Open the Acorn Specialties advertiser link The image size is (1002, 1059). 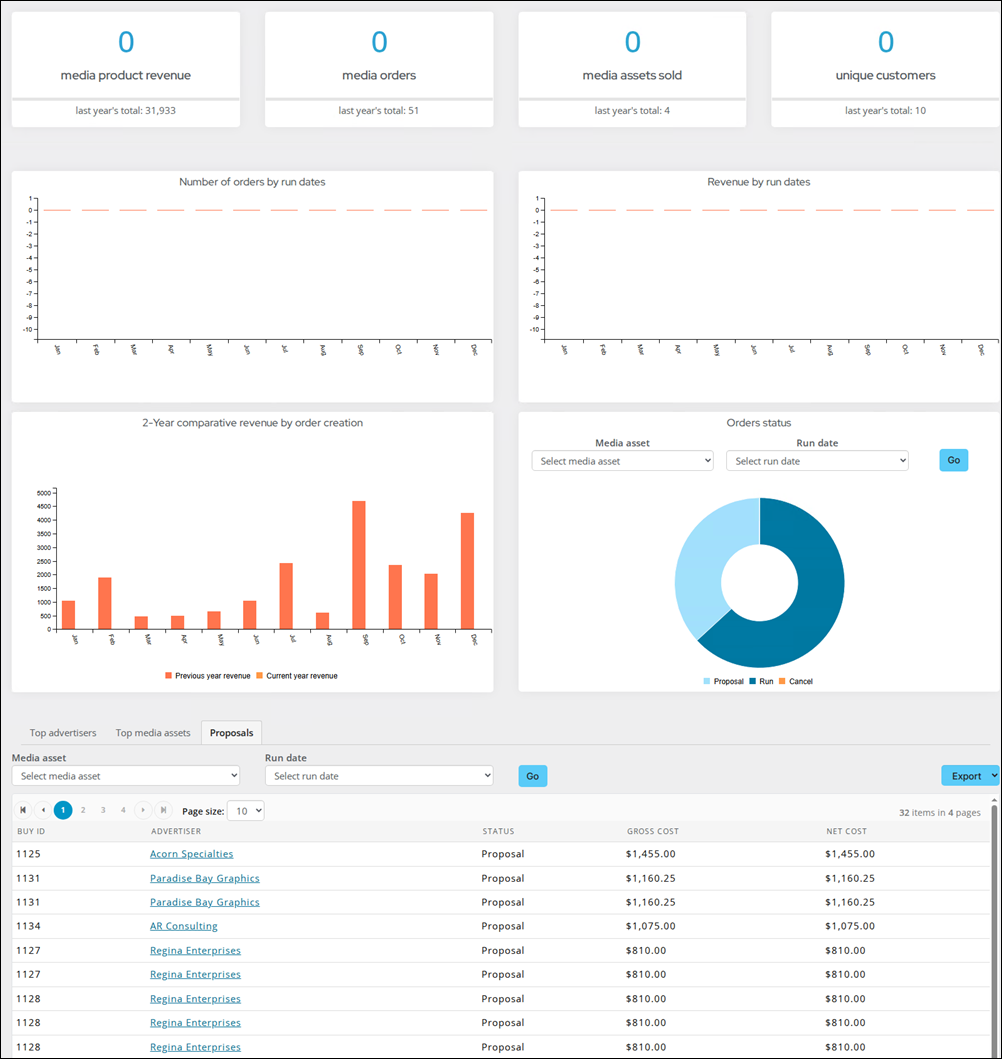tap(192, 854)
